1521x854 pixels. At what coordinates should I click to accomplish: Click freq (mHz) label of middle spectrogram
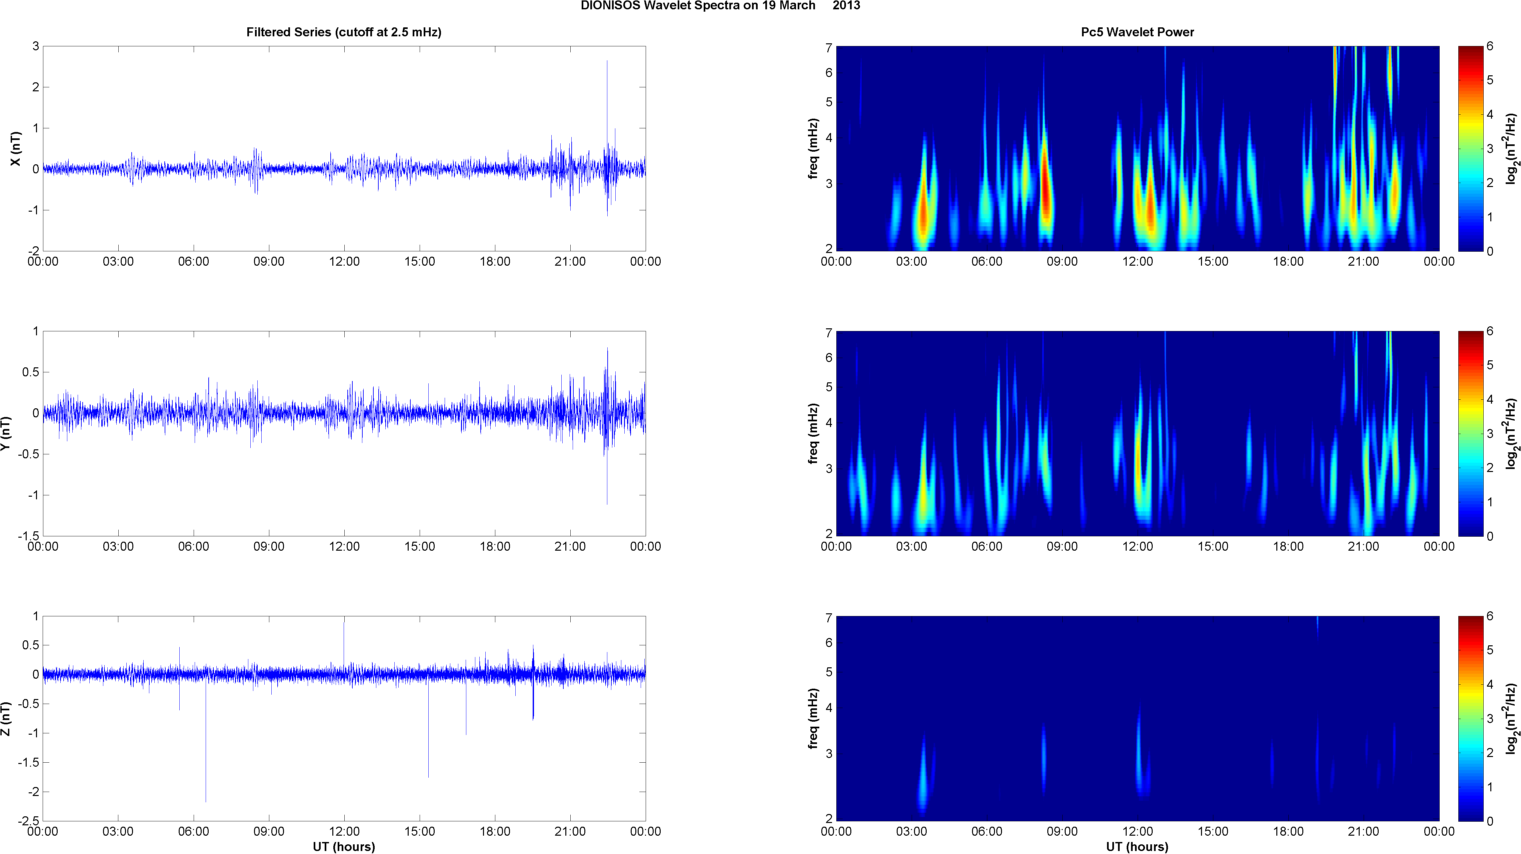pos(814,433)
